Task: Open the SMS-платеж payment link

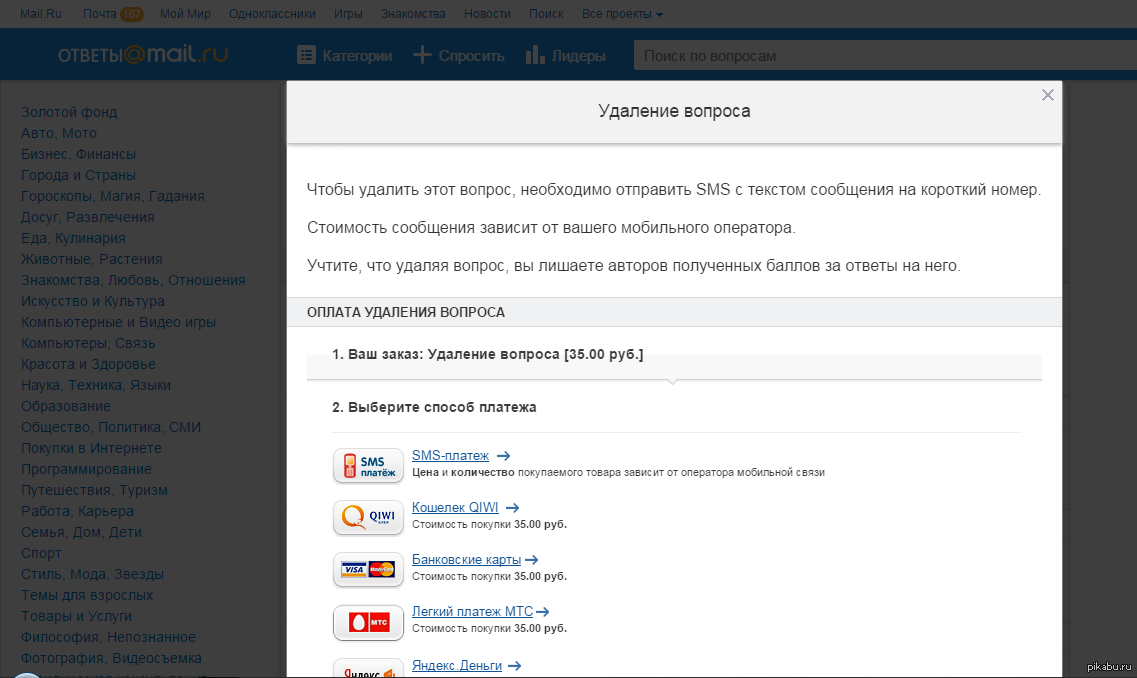Action: tap(450, 456)
